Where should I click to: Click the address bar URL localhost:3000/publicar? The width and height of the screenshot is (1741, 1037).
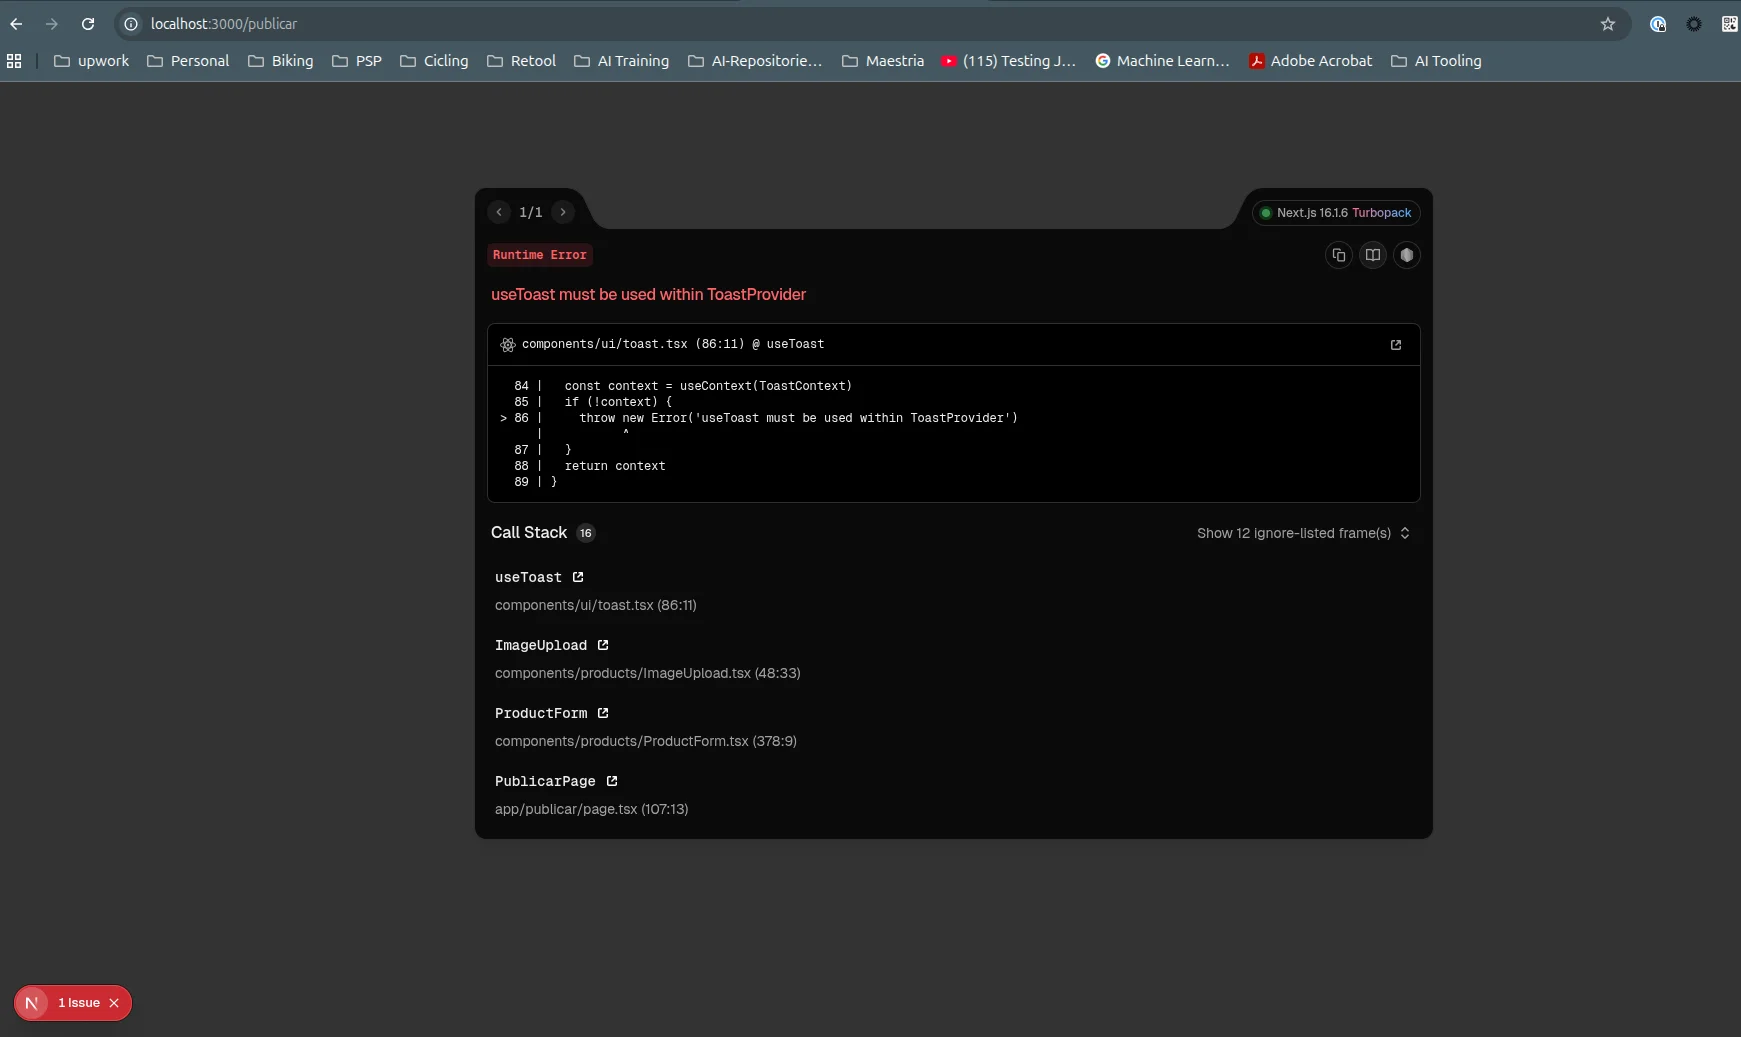coord(224,24)
